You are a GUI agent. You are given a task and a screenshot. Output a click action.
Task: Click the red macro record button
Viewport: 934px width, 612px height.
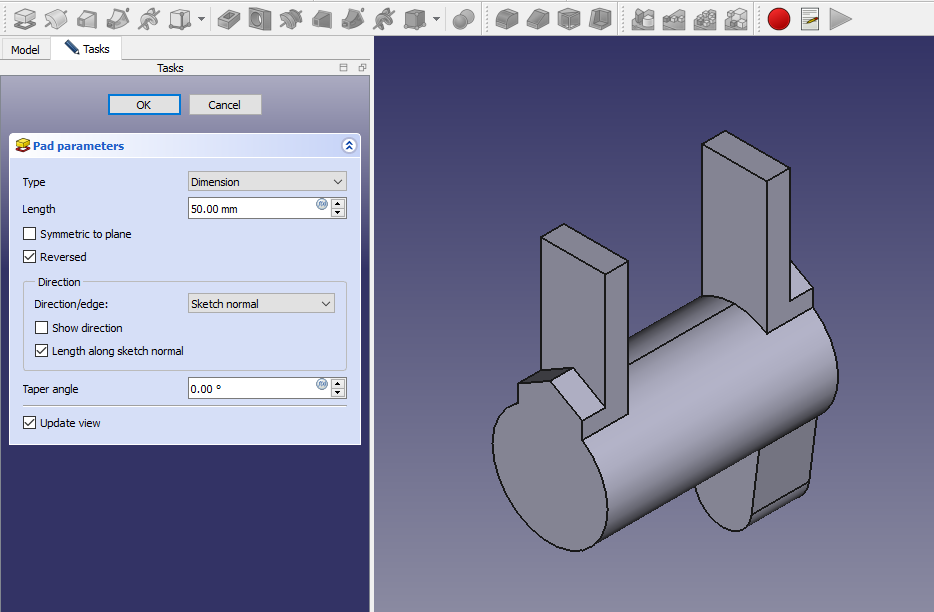coord(779,18)
